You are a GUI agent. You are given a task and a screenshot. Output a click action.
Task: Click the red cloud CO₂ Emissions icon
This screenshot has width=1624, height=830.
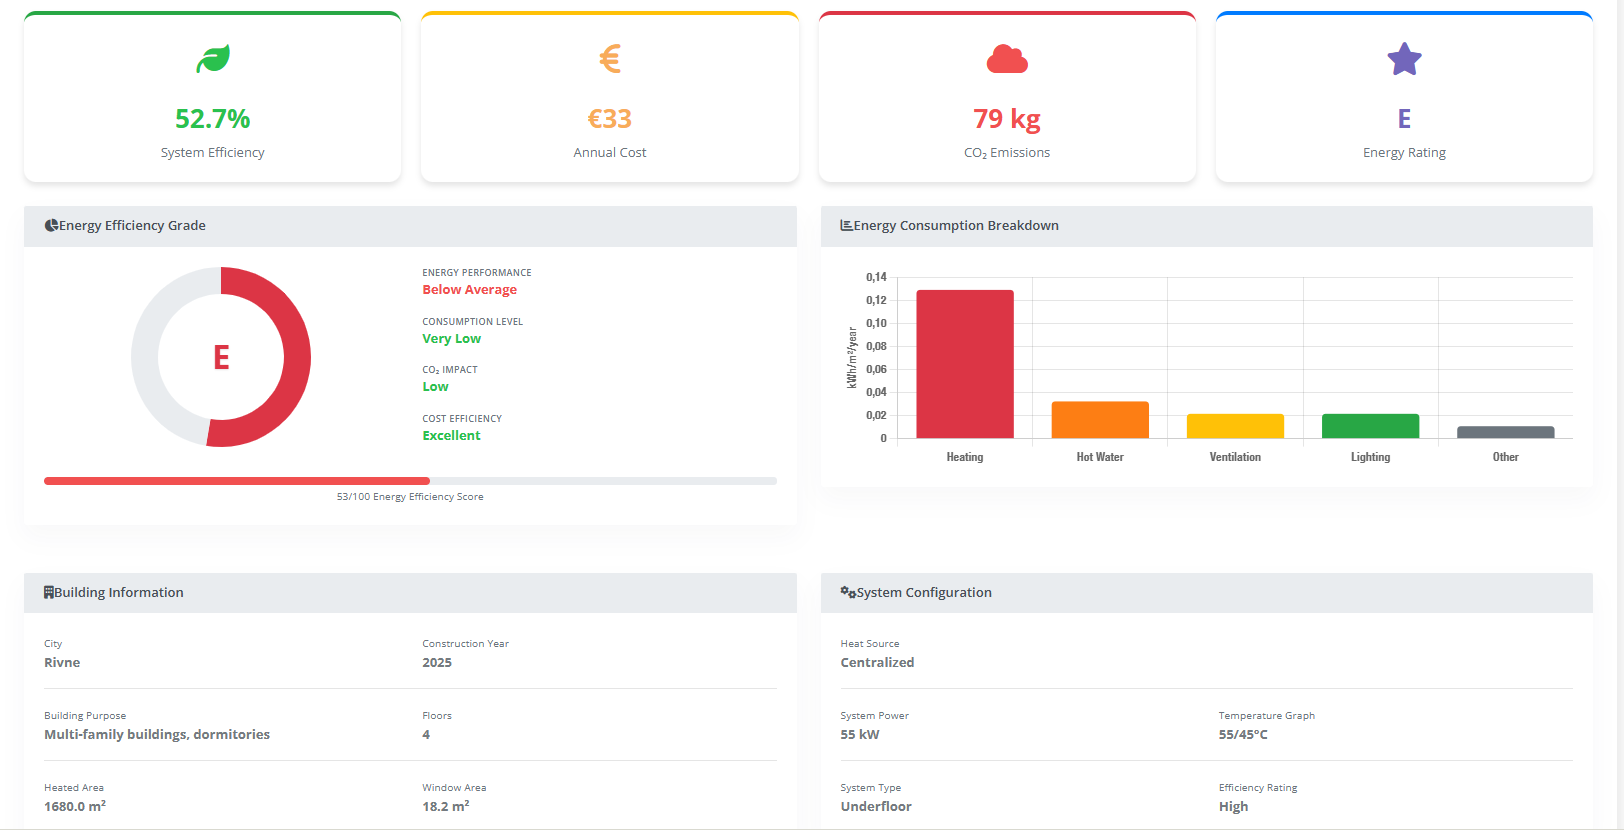(x=1007, y=60)
